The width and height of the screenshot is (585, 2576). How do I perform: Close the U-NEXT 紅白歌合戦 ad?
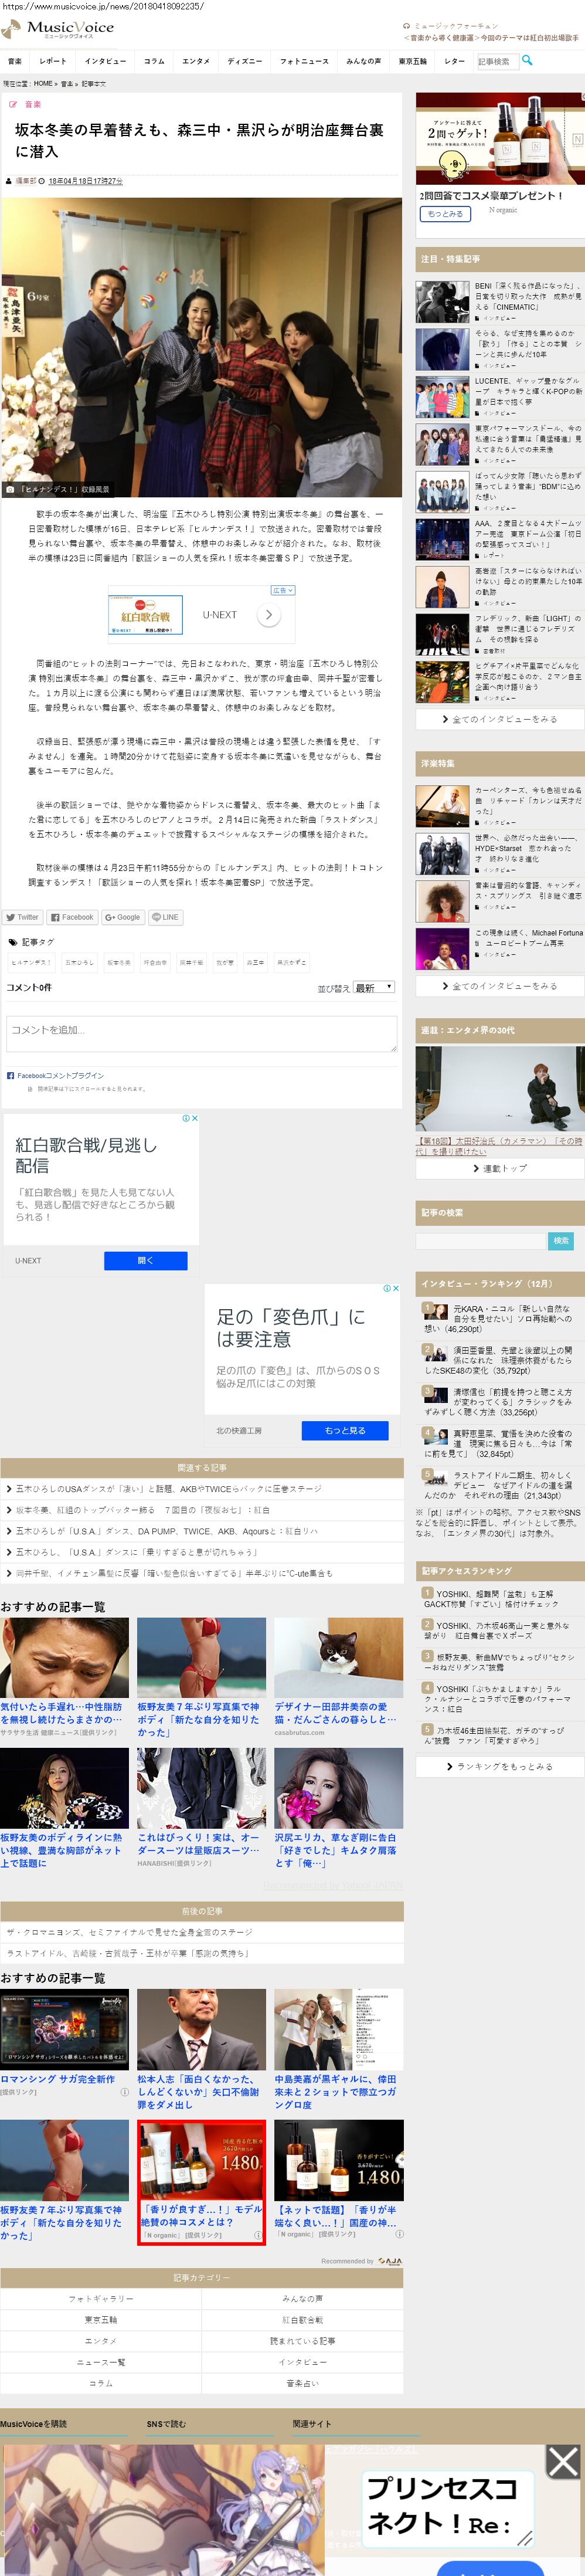coord(194,1118)
